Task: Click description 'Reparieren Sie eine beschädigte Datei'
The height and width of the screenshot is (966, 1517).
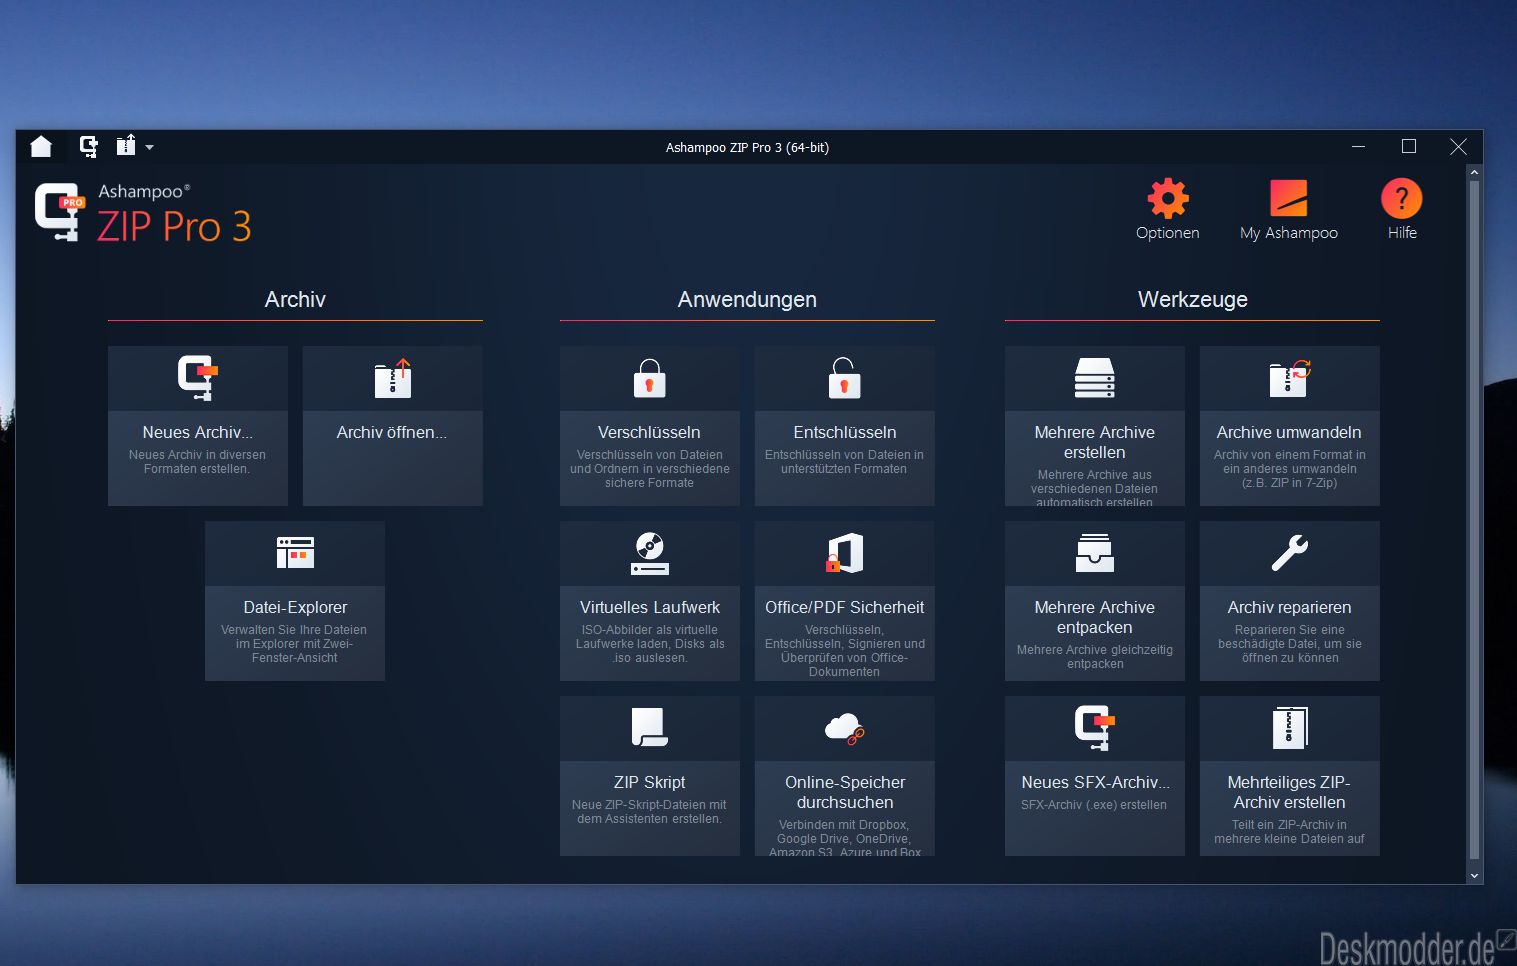Action: click(x=1290, y=644)
